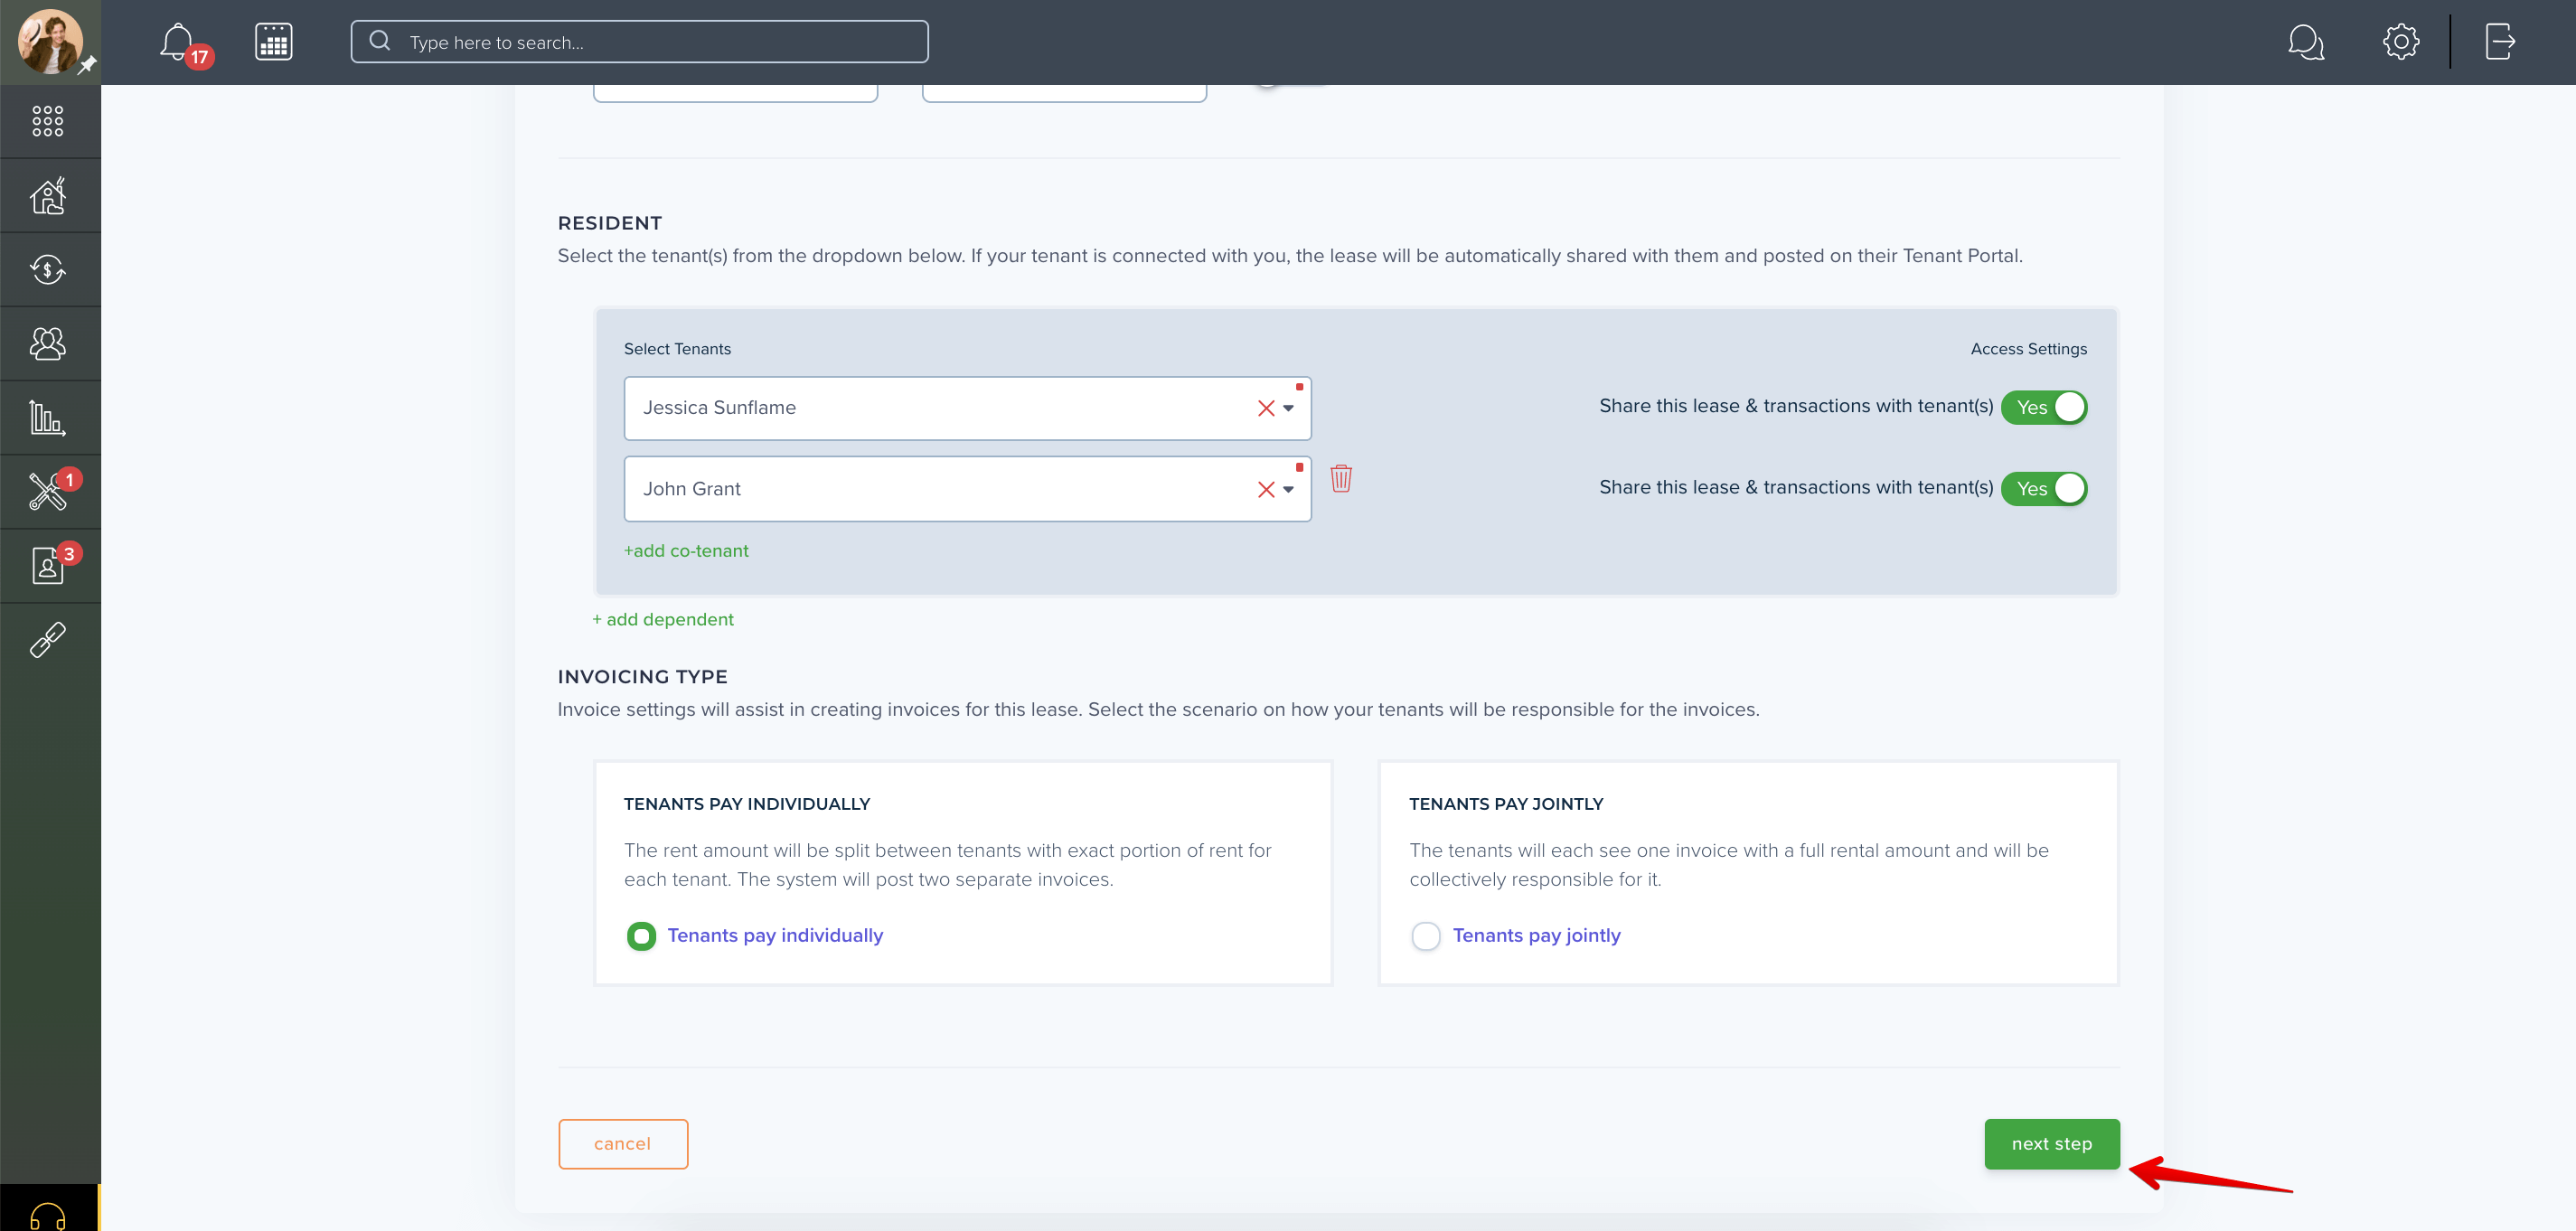
Task: Click the user profile avatar
Action: coord(49,41)
